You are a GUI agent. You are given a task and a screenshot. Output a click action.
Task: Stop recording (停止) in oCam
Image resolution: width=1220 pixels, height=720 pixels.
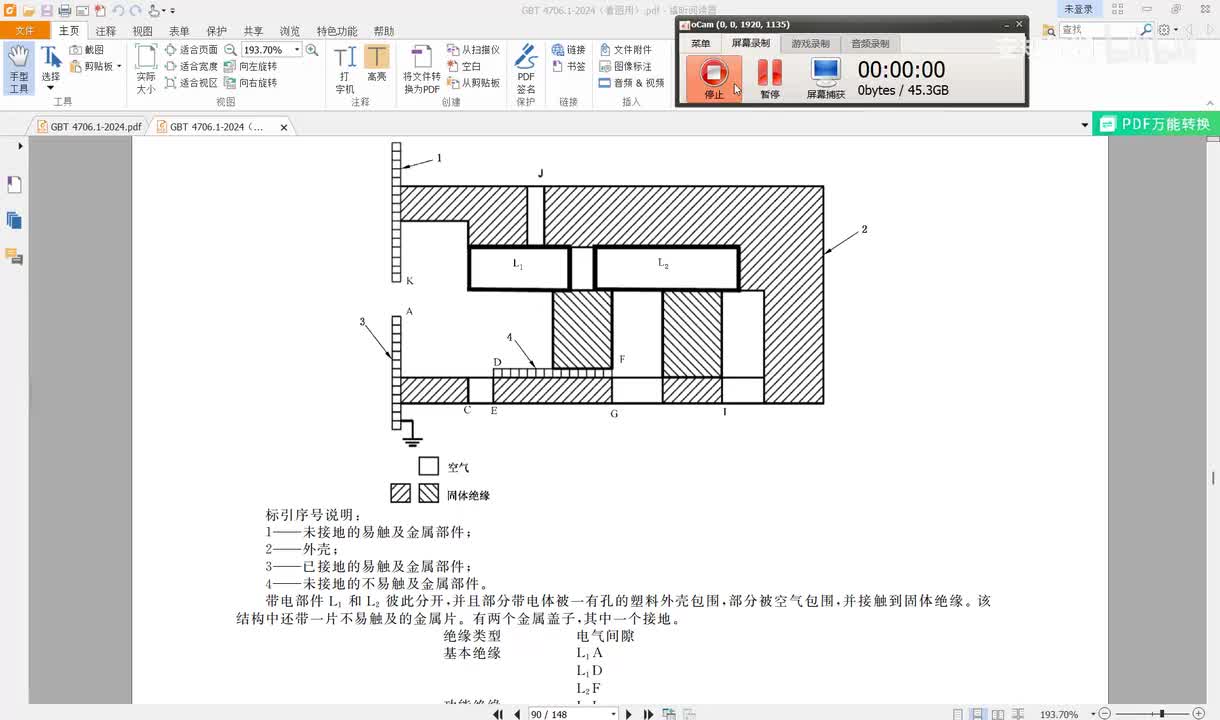(714, 78)
